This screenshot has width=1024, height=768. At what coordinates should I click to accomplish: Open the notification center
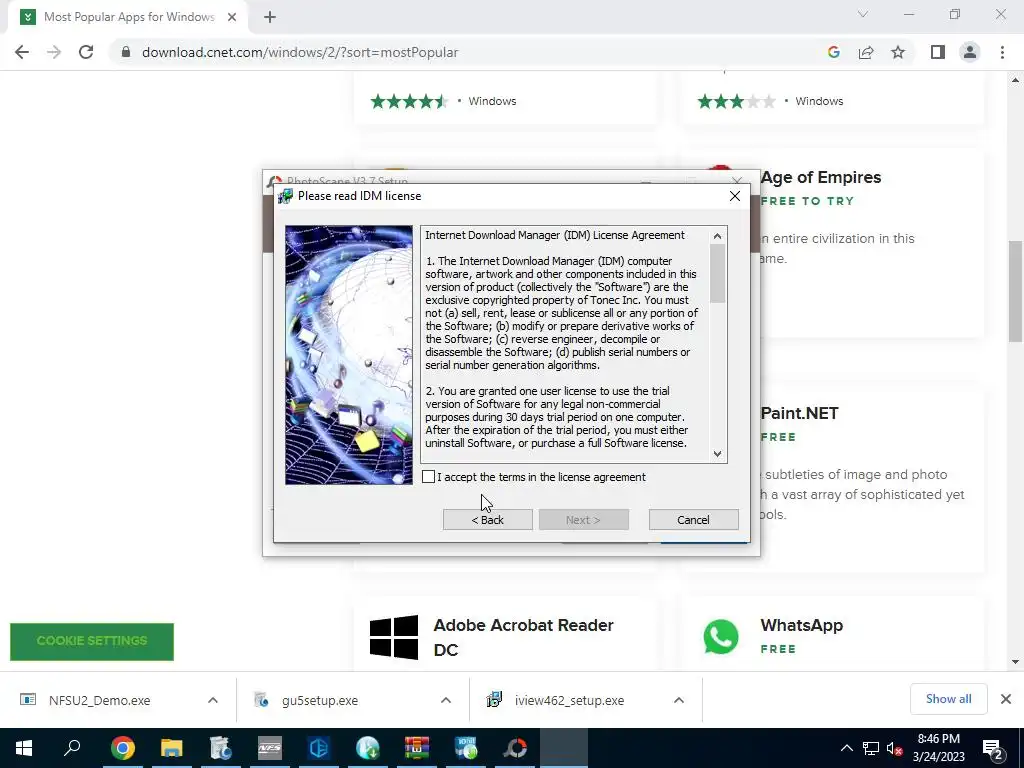(993, 748)
